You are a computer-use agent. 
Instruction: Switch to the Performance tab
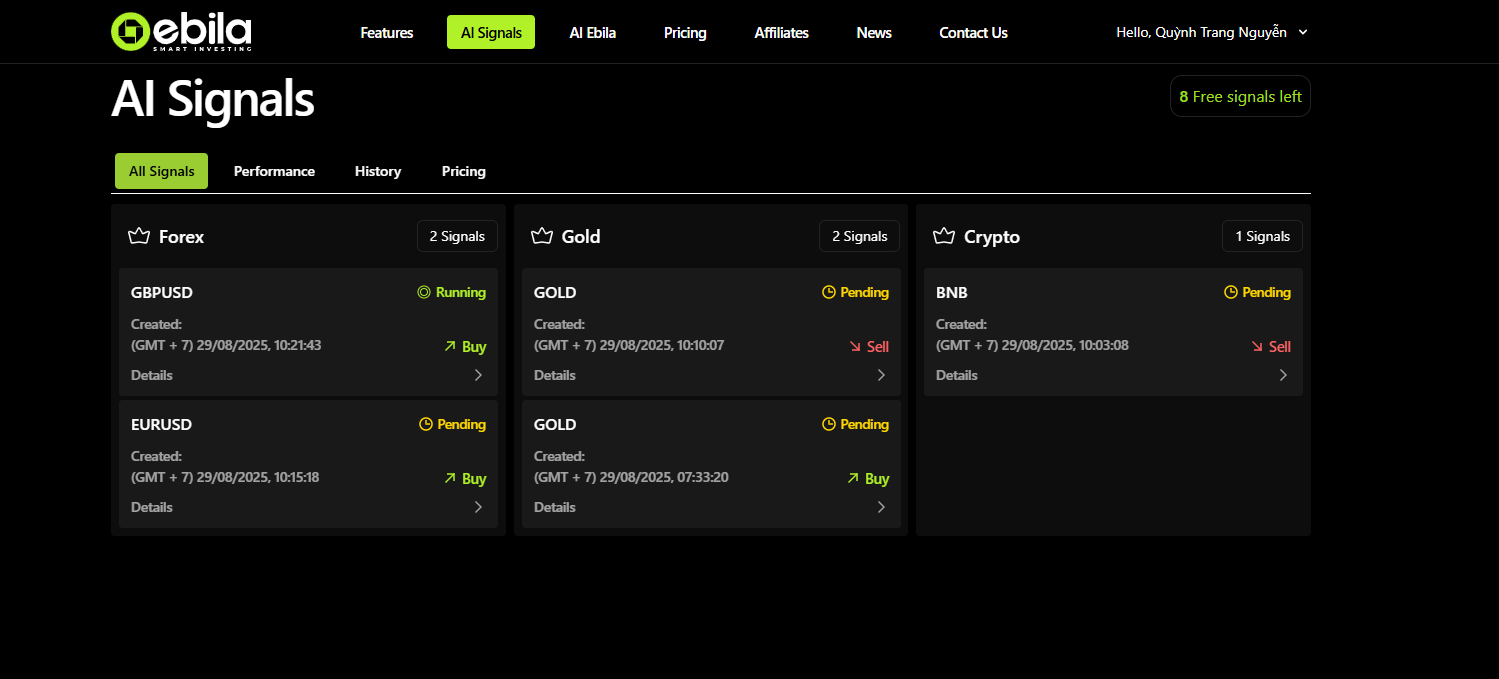[x=274, y=171]
